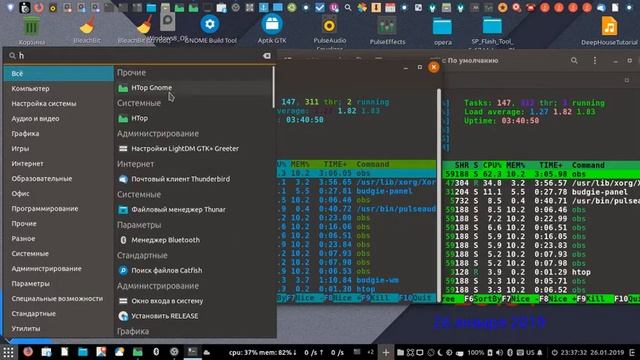Open GNOME Build Tool desktop icon
This screenshot has height=360, width=640.
tap(210, 29)
